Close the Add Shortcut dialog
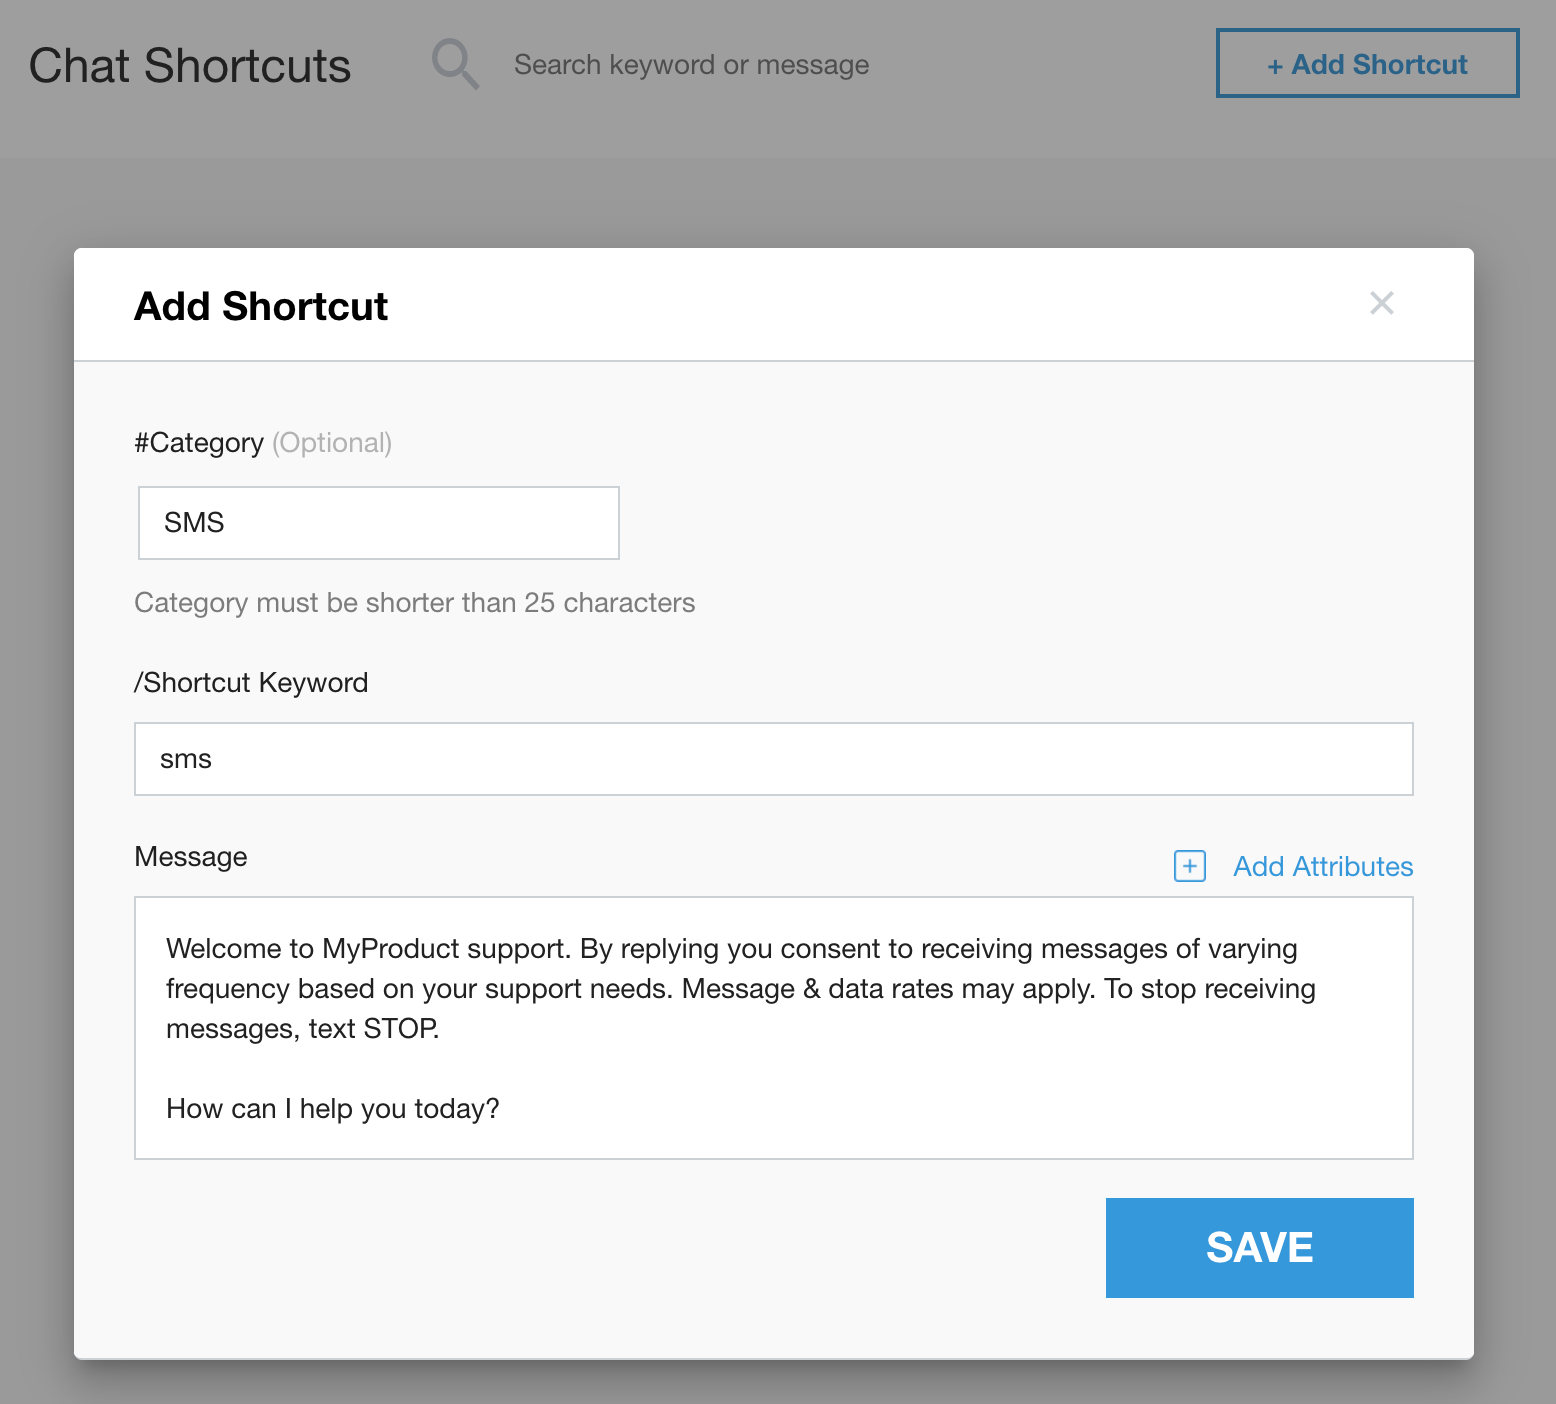 1381,303
